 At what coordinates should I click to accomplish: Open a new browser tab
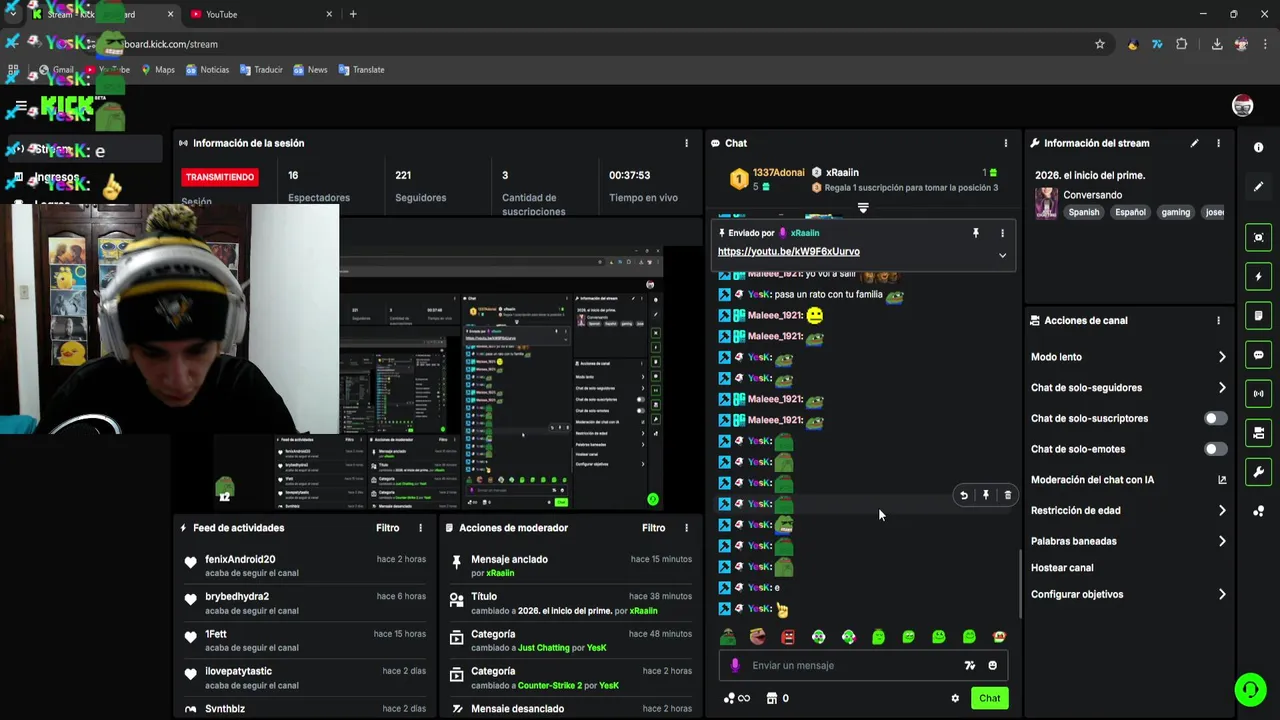coord(353,14)
